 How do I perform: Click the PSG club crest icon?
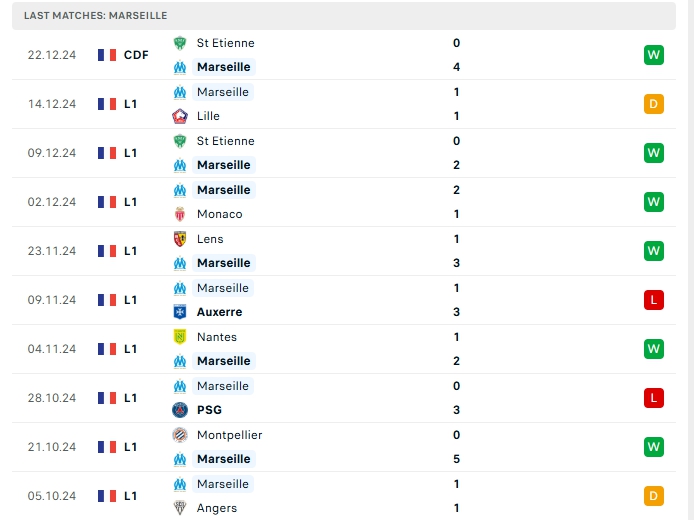tap(180, 410)
